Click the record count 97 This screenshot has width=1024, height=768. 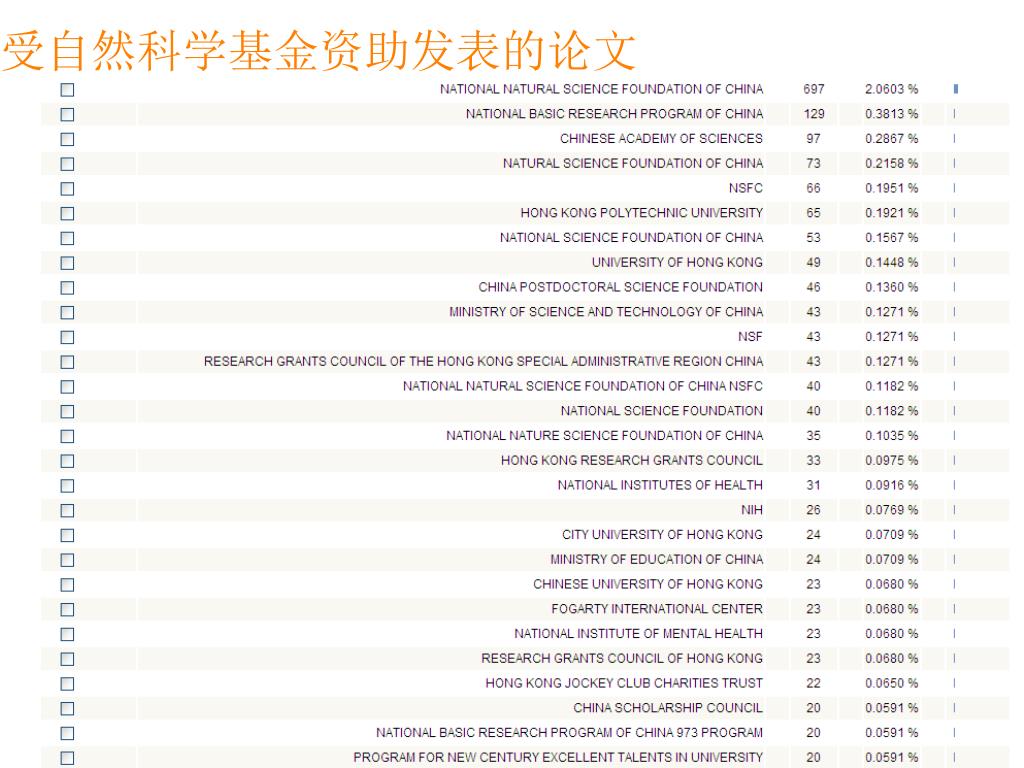click(813, 138)
